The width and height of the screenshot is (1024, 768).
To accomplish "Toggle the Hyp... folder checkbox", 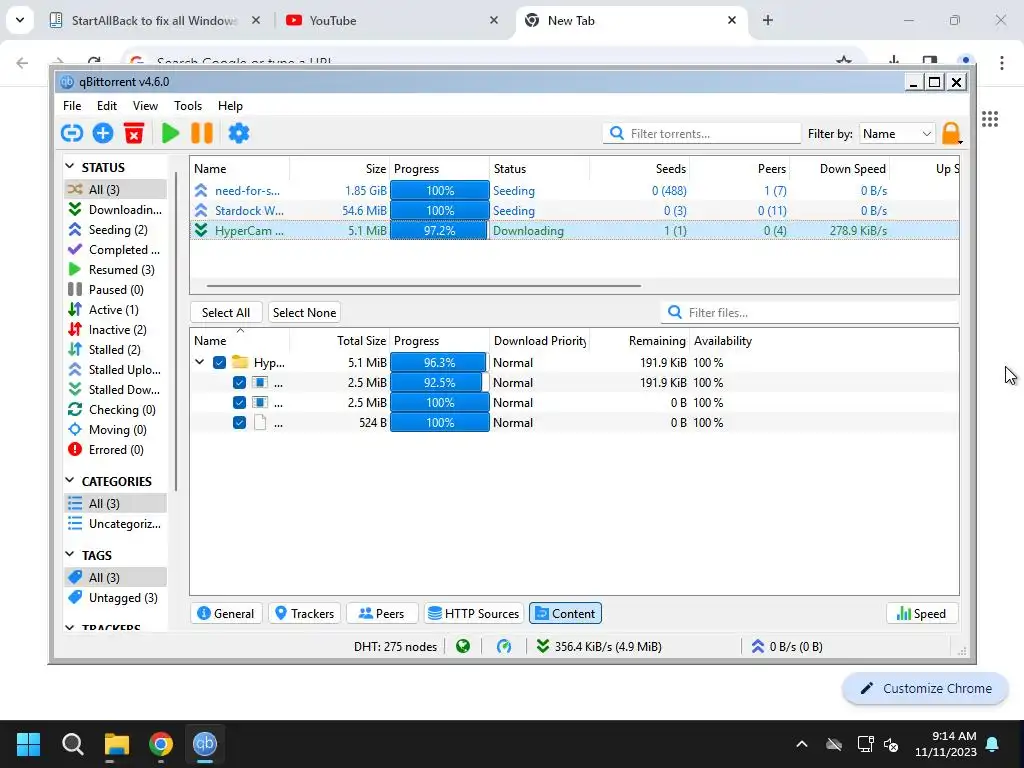I will click(219, 362).
